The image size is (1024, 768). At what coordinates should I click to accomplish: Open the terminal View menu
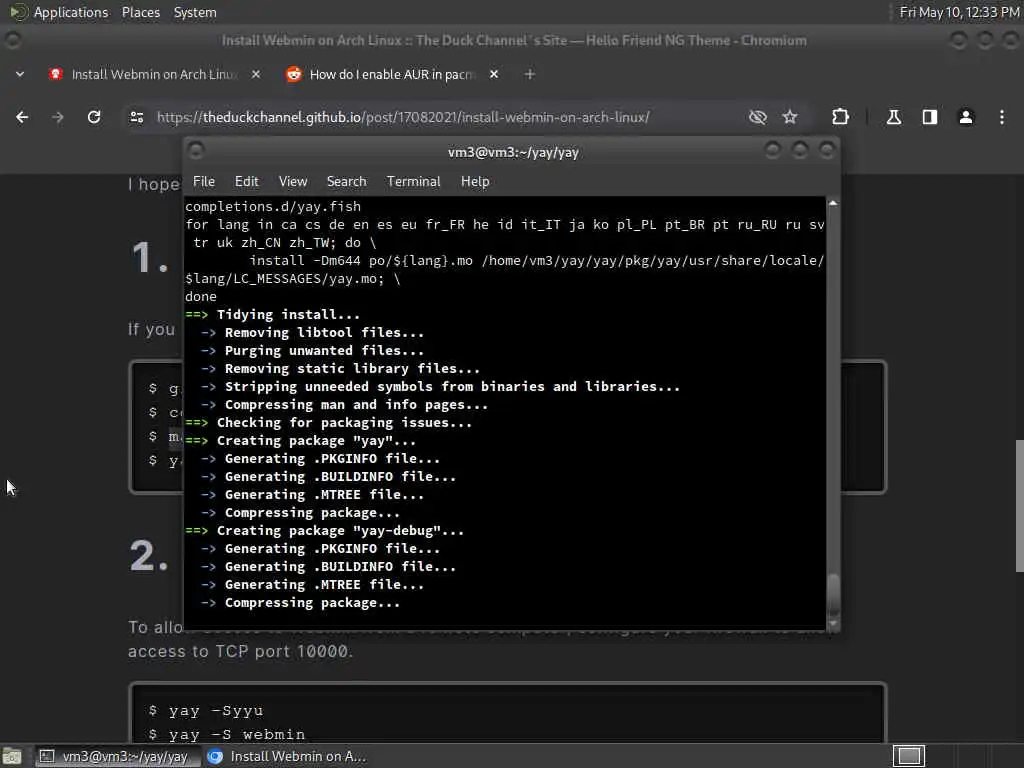click(x=293, y=182)
